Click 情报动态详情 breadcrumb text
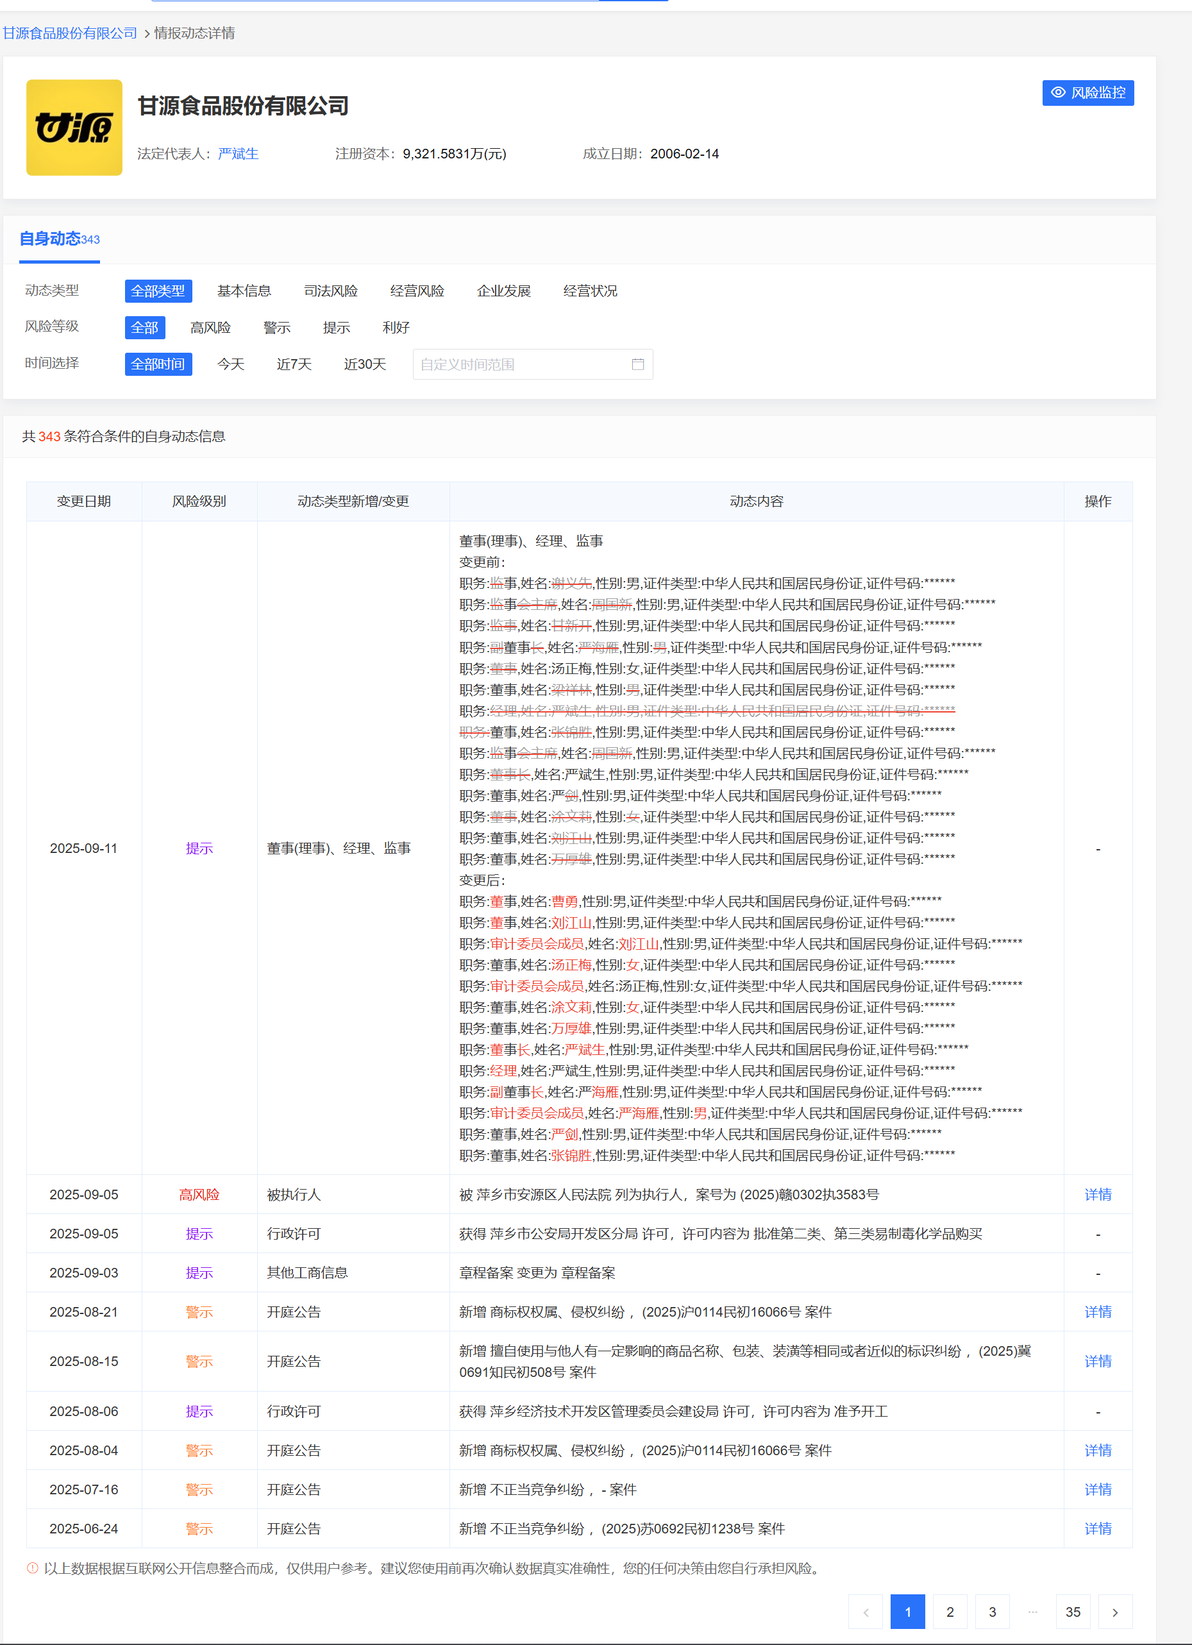The width and height of the screenshot is (1192, 1645). [194, 33]
